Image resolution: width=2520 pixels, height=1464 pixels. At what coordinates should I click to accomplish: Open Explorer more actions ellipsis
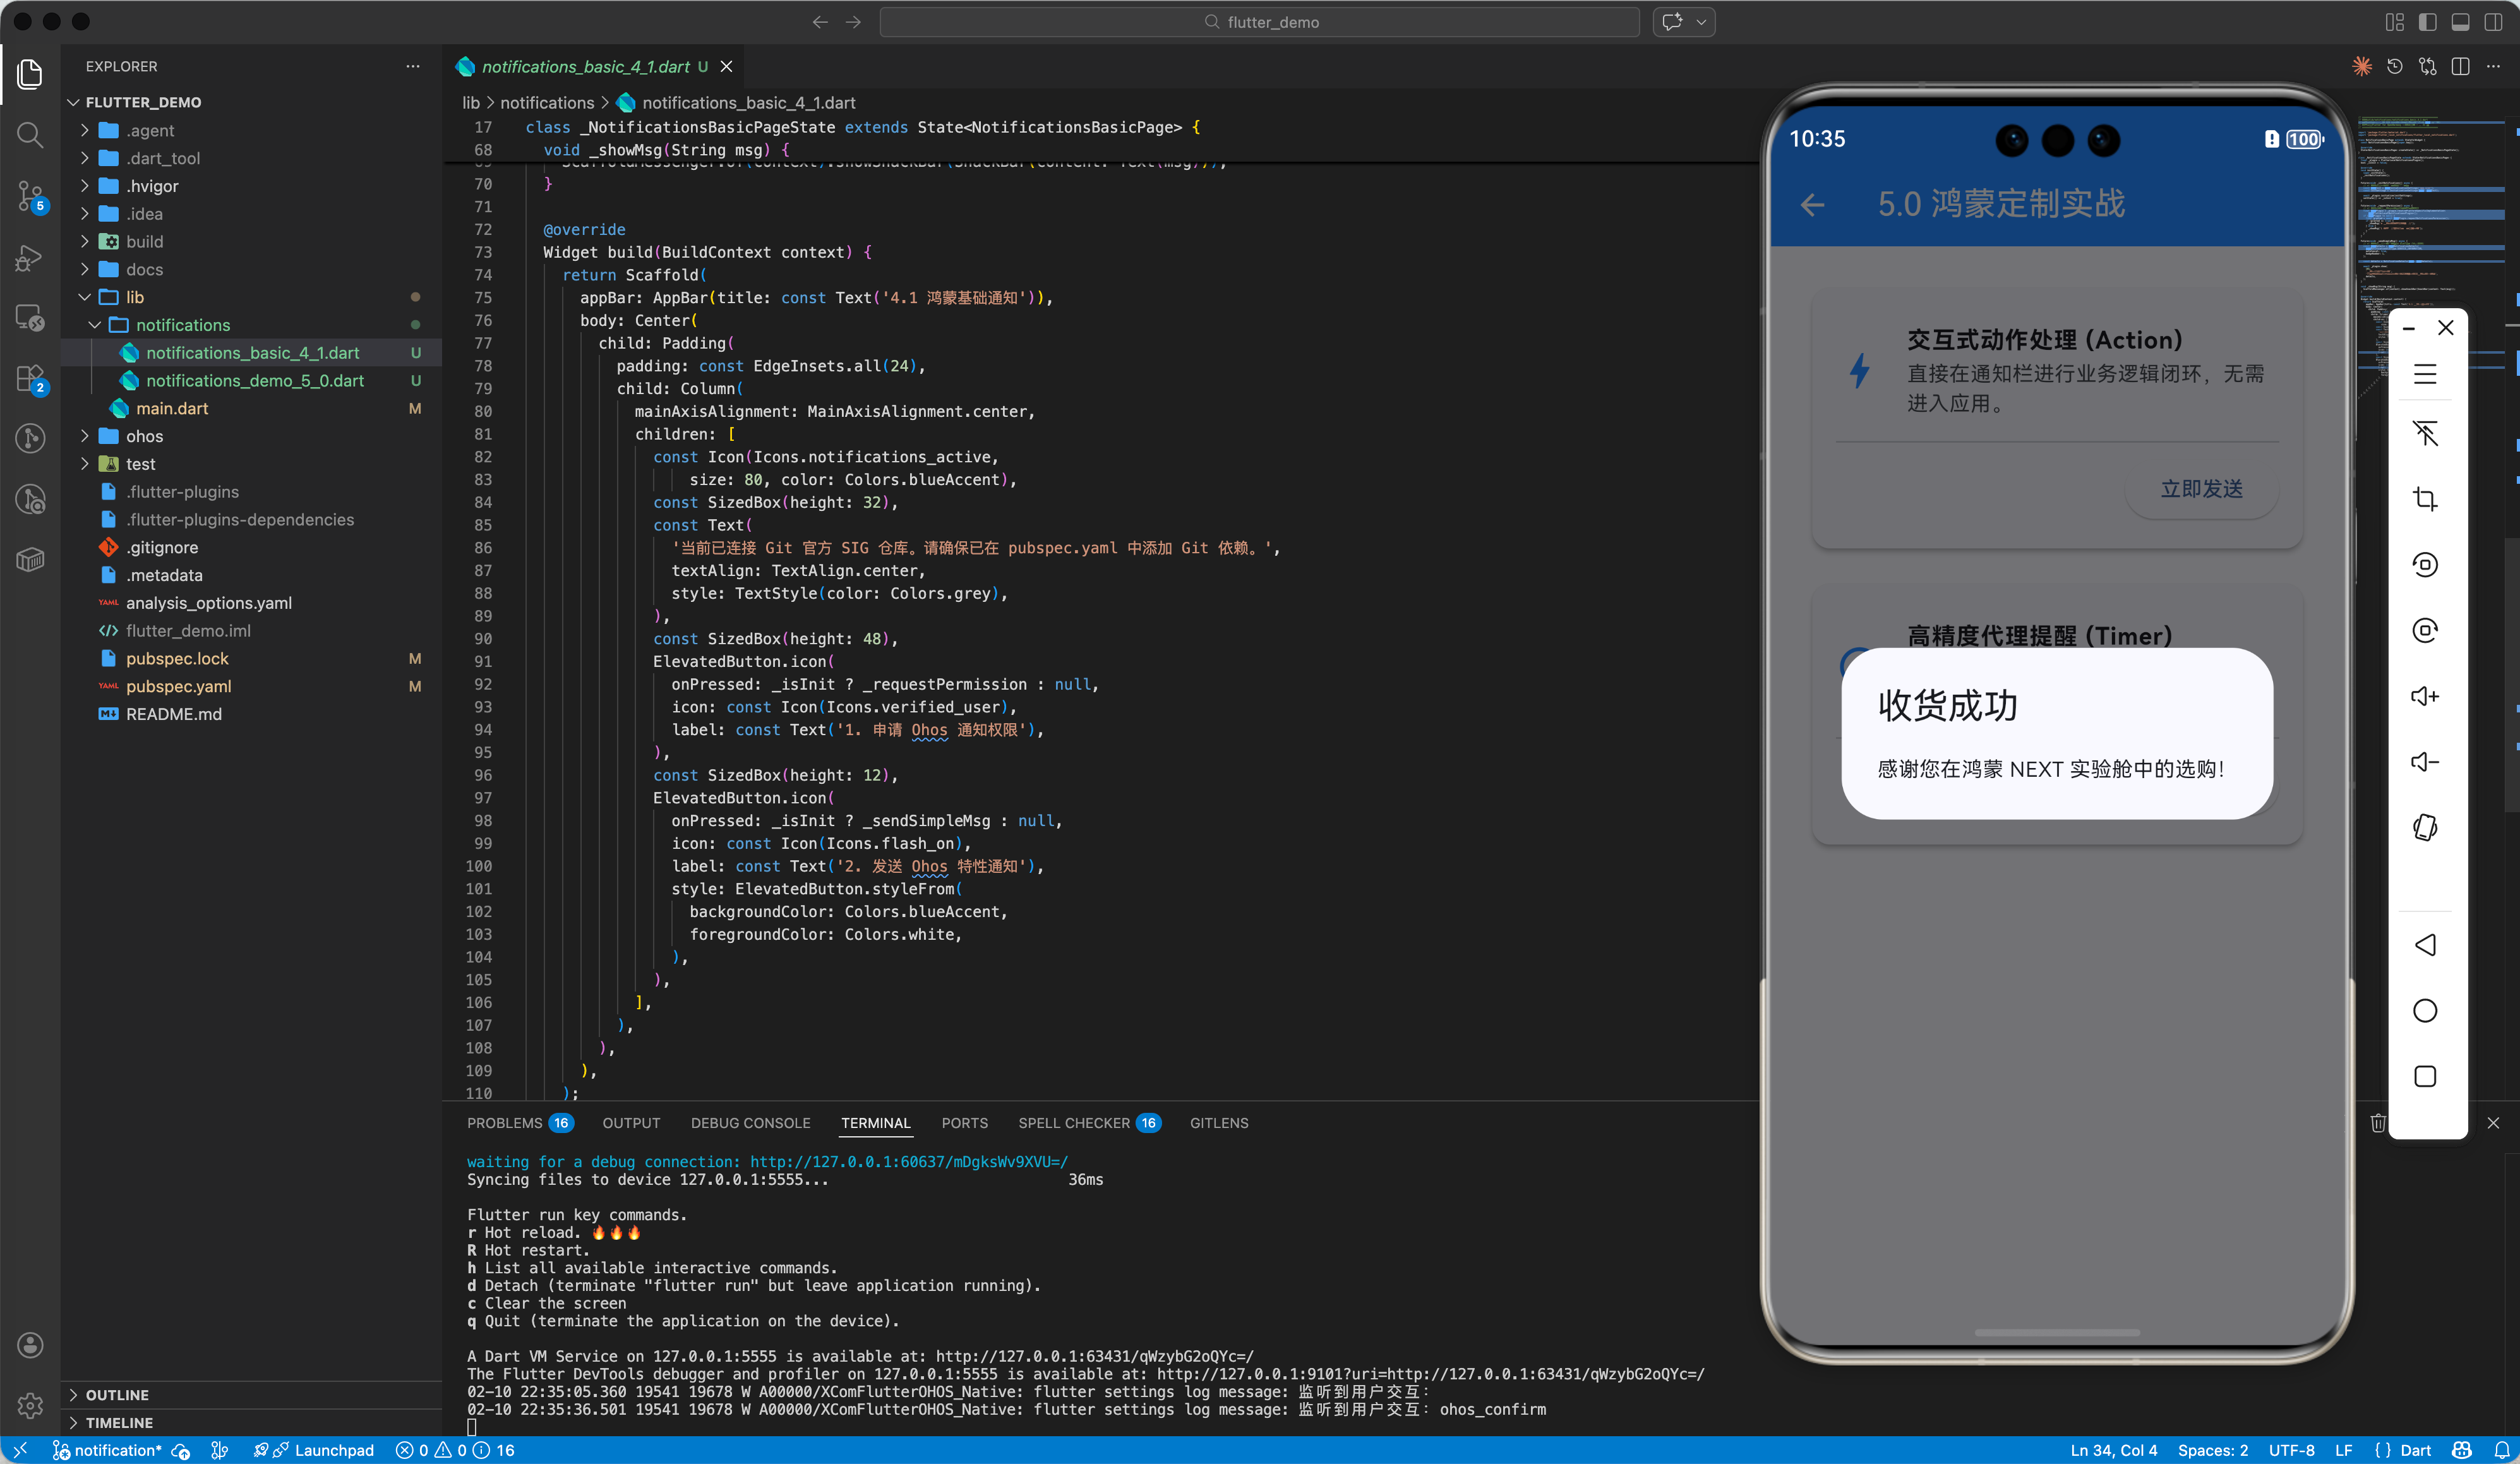click(413, 66)
